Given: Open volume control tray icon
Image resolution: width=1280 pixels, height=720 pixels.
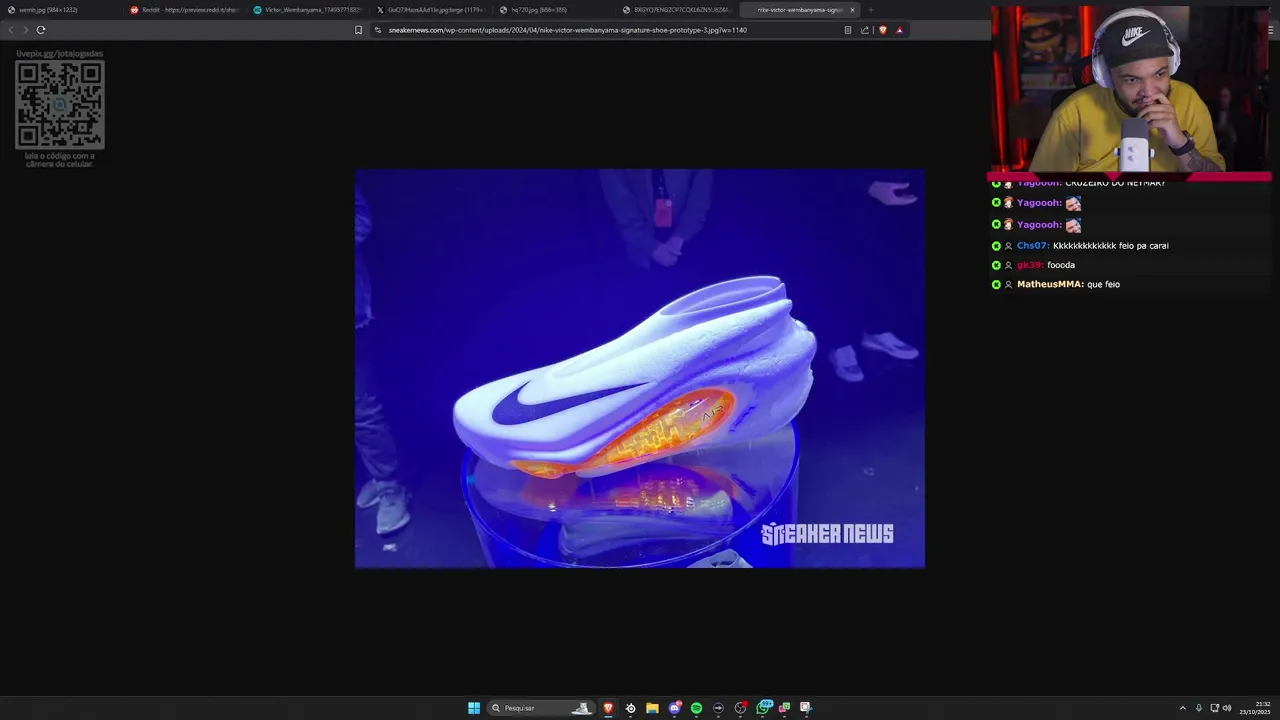Looking at the screenshot, I should [1227, 708].
